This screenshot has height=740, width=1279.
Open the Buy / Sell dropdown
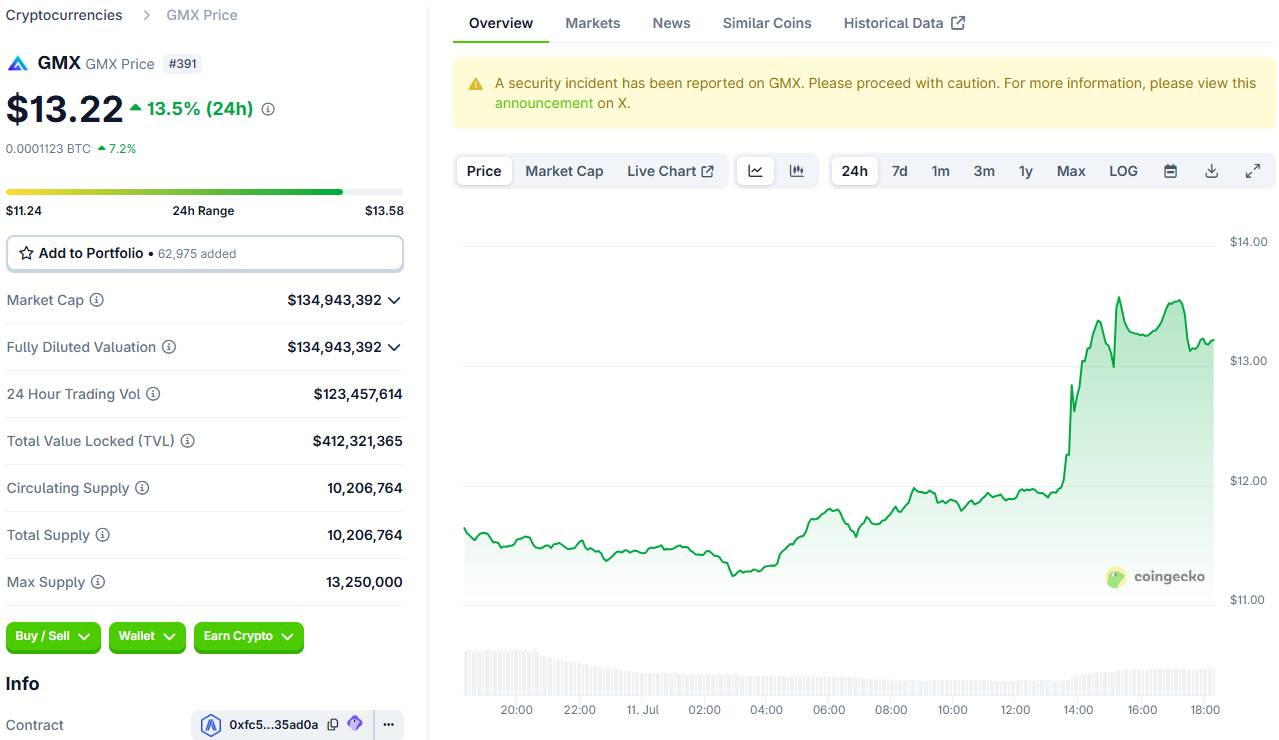pos(54,637)
